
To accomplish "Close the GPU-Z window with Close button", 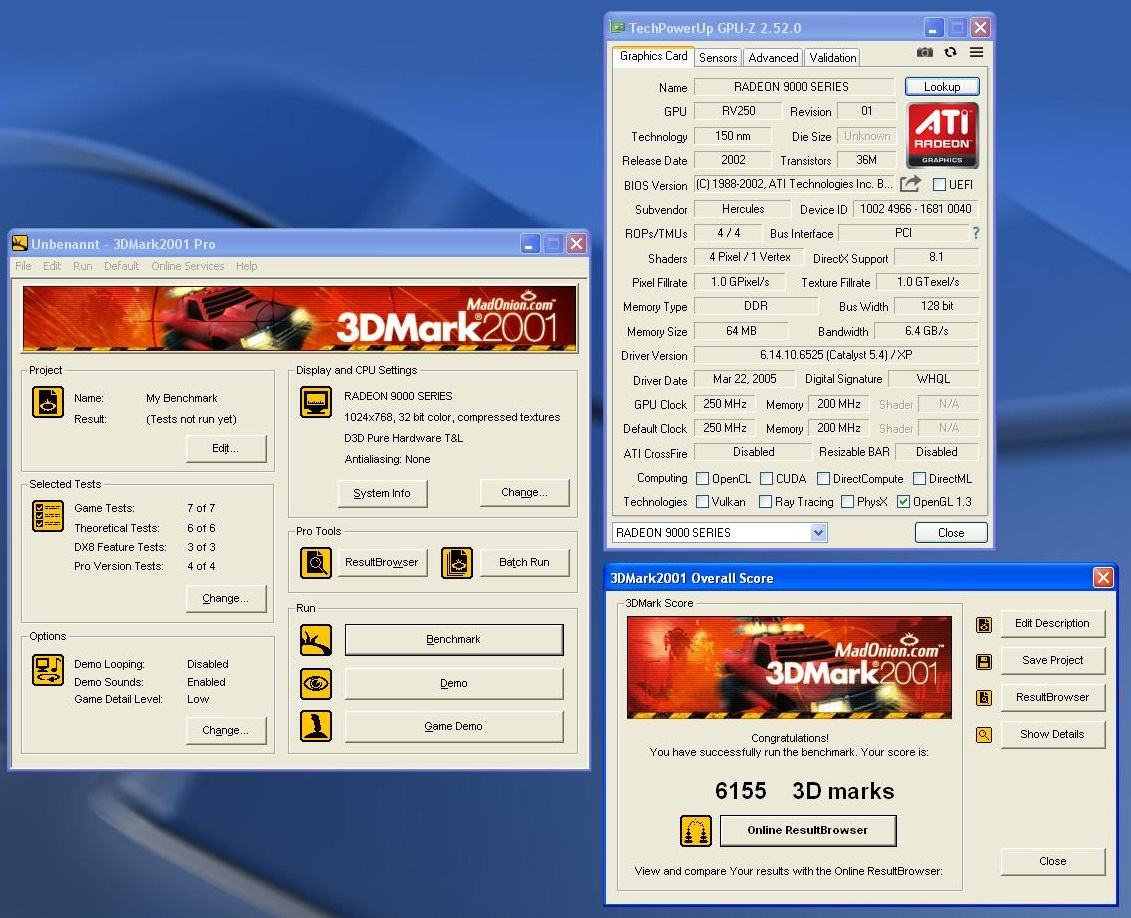I will tap(951, 533).
